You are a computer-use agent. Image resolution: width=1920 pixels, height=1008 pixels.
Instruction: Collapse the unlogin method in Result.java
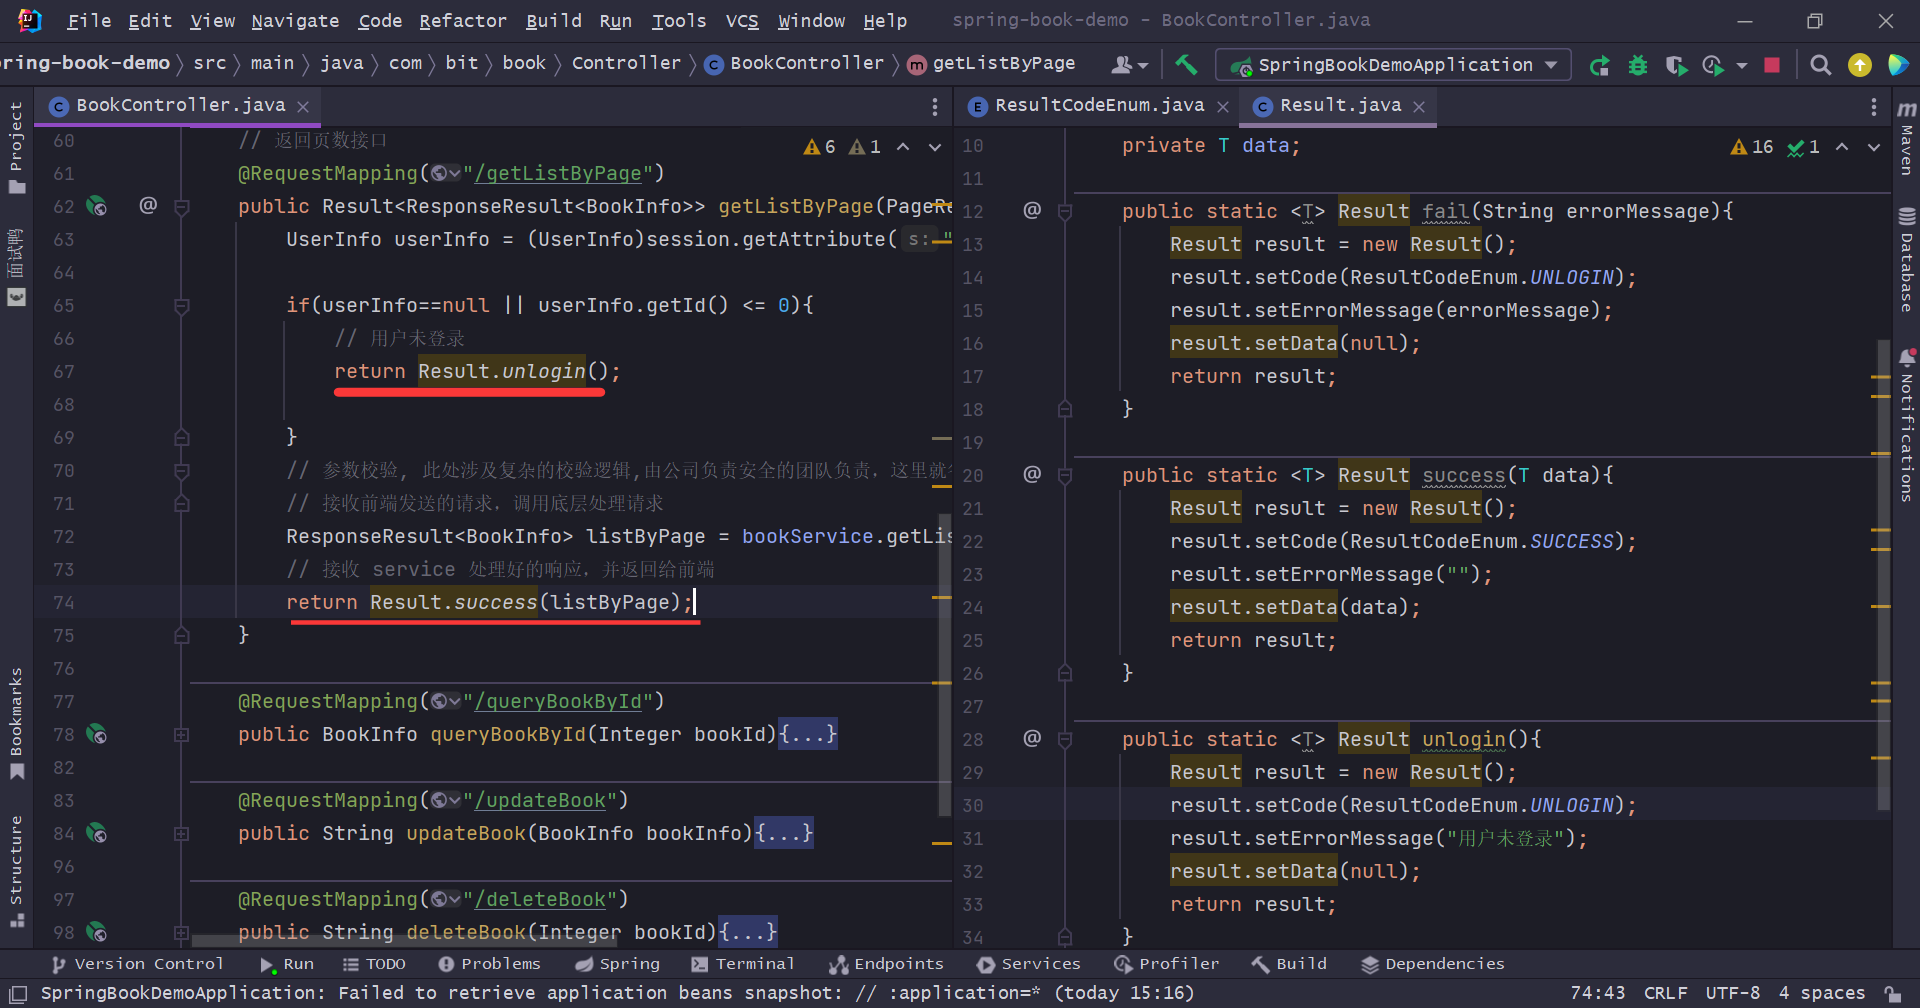click(x=1065, y=740)
